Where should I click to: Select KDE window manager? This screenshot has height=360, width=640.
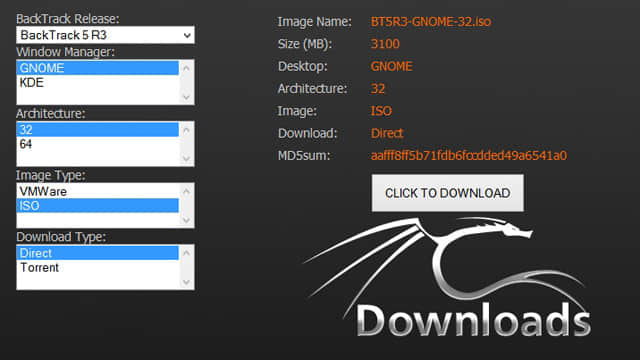coord(98,82)
